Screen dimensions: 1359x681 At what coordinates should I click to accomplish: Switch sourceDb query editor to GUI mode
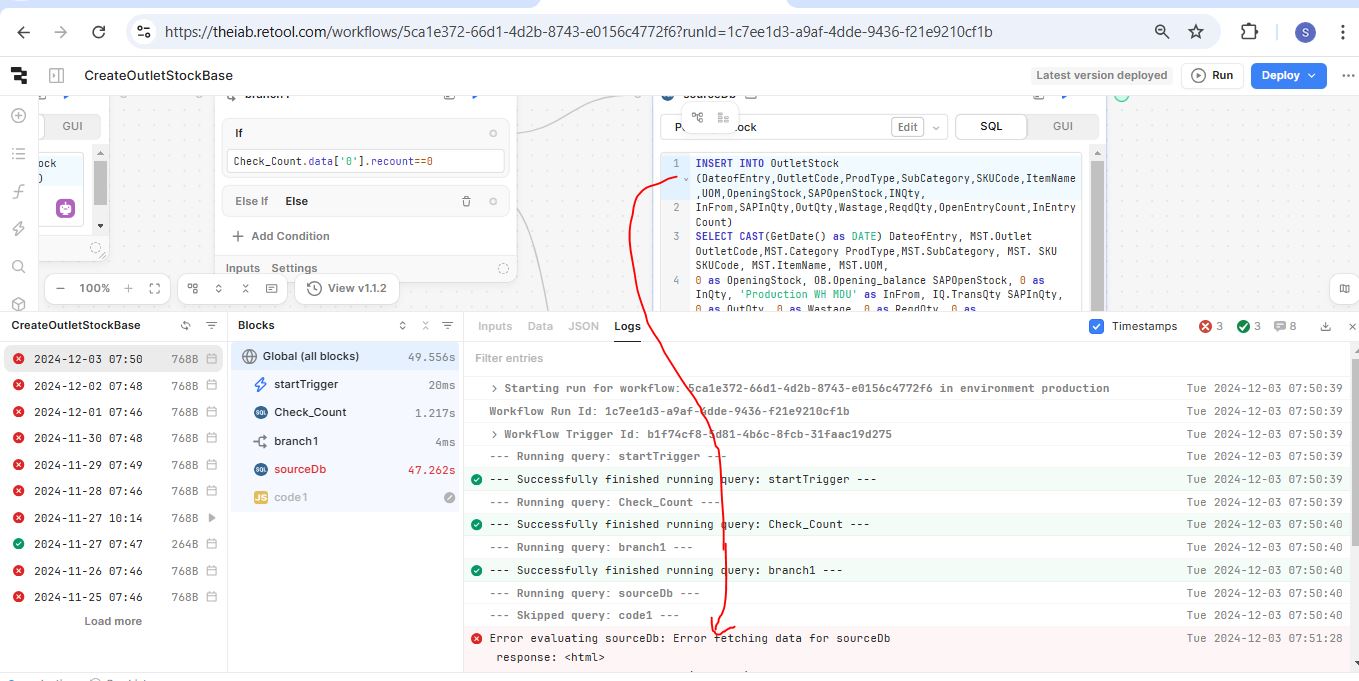pos(1062,127)
